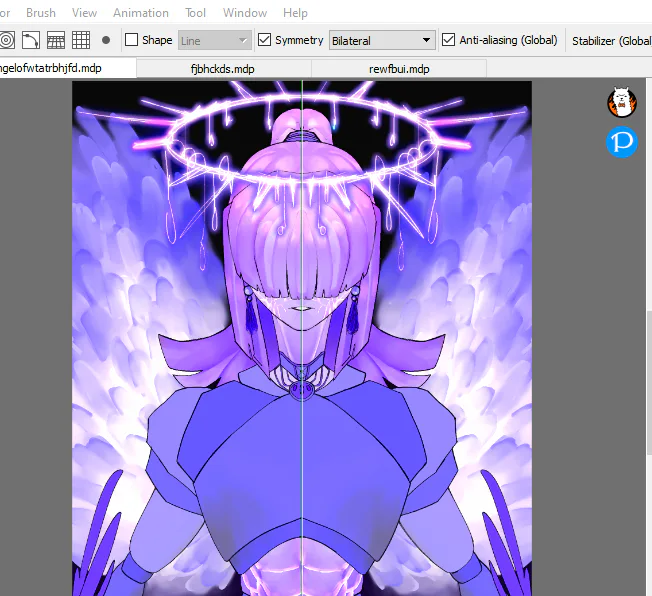Disable the Symmetry checkbox

point(264,40)
